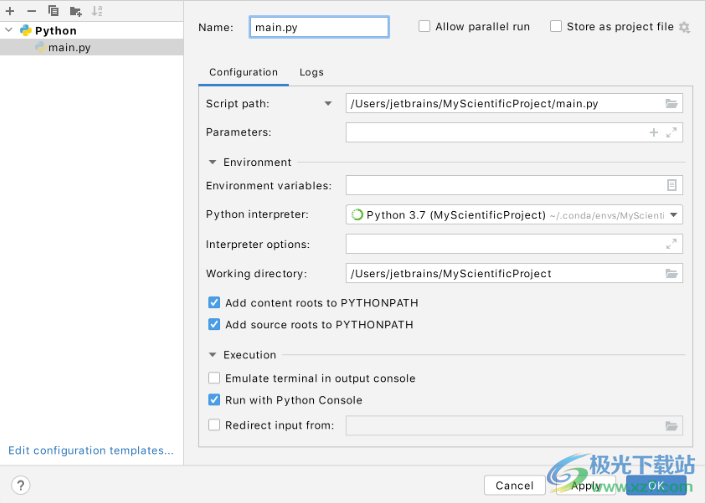Copy the selected configuration icon
Screen dimensions: 706x503
pyautogui.click(x=53, y=11)
